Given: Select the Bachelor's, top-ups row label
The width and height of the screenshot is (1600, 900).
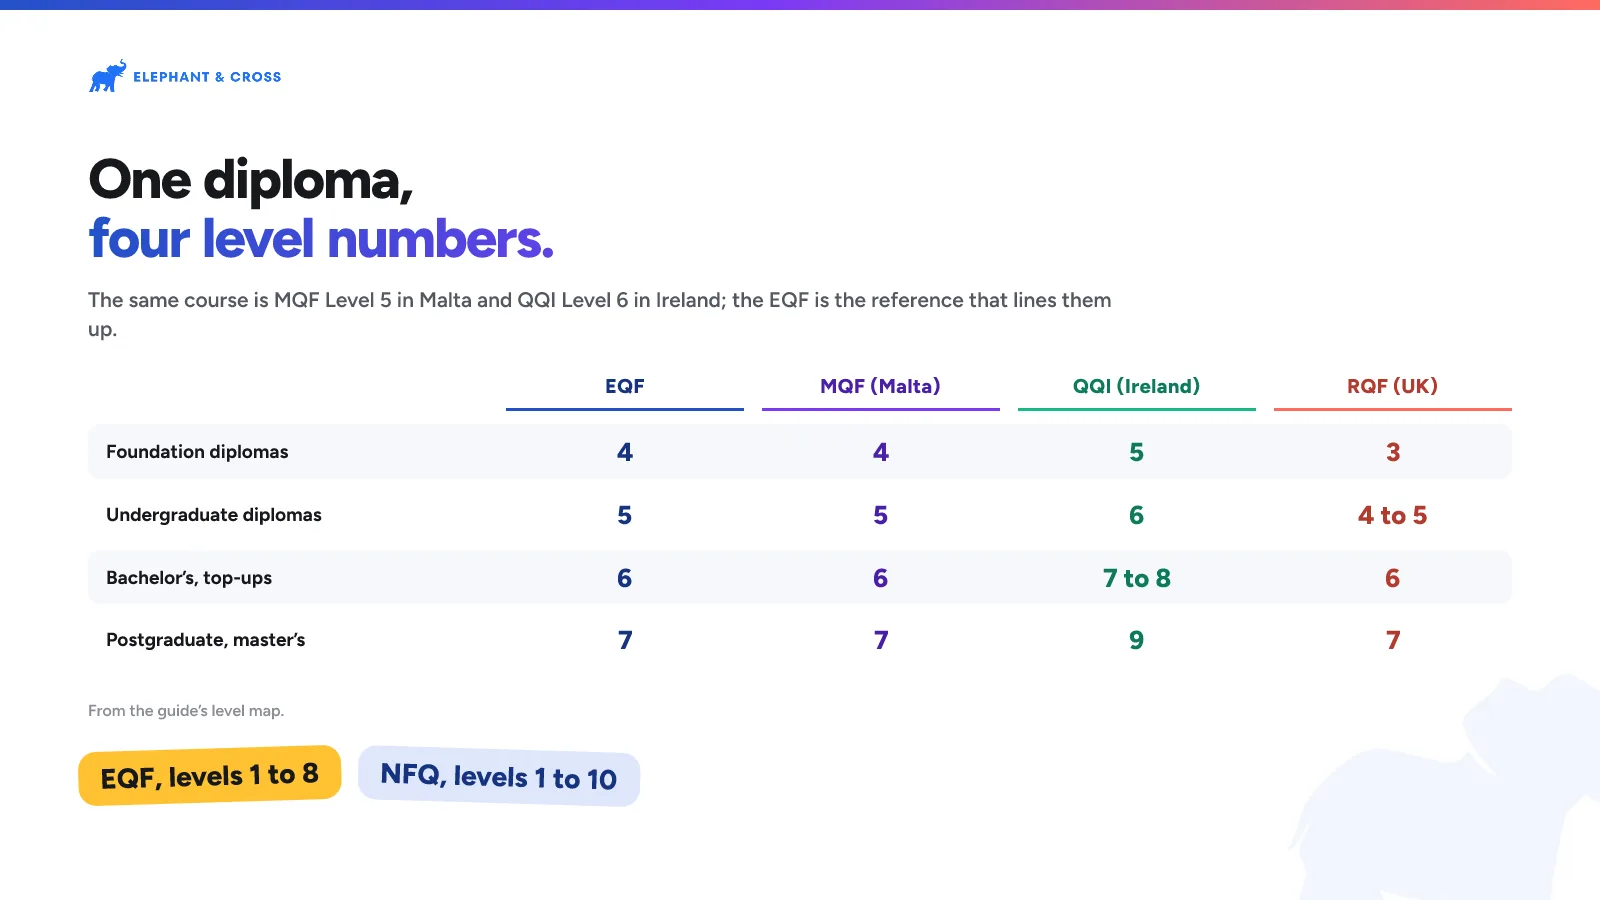Looking at the screenshot, I should [x=189, y=578].
